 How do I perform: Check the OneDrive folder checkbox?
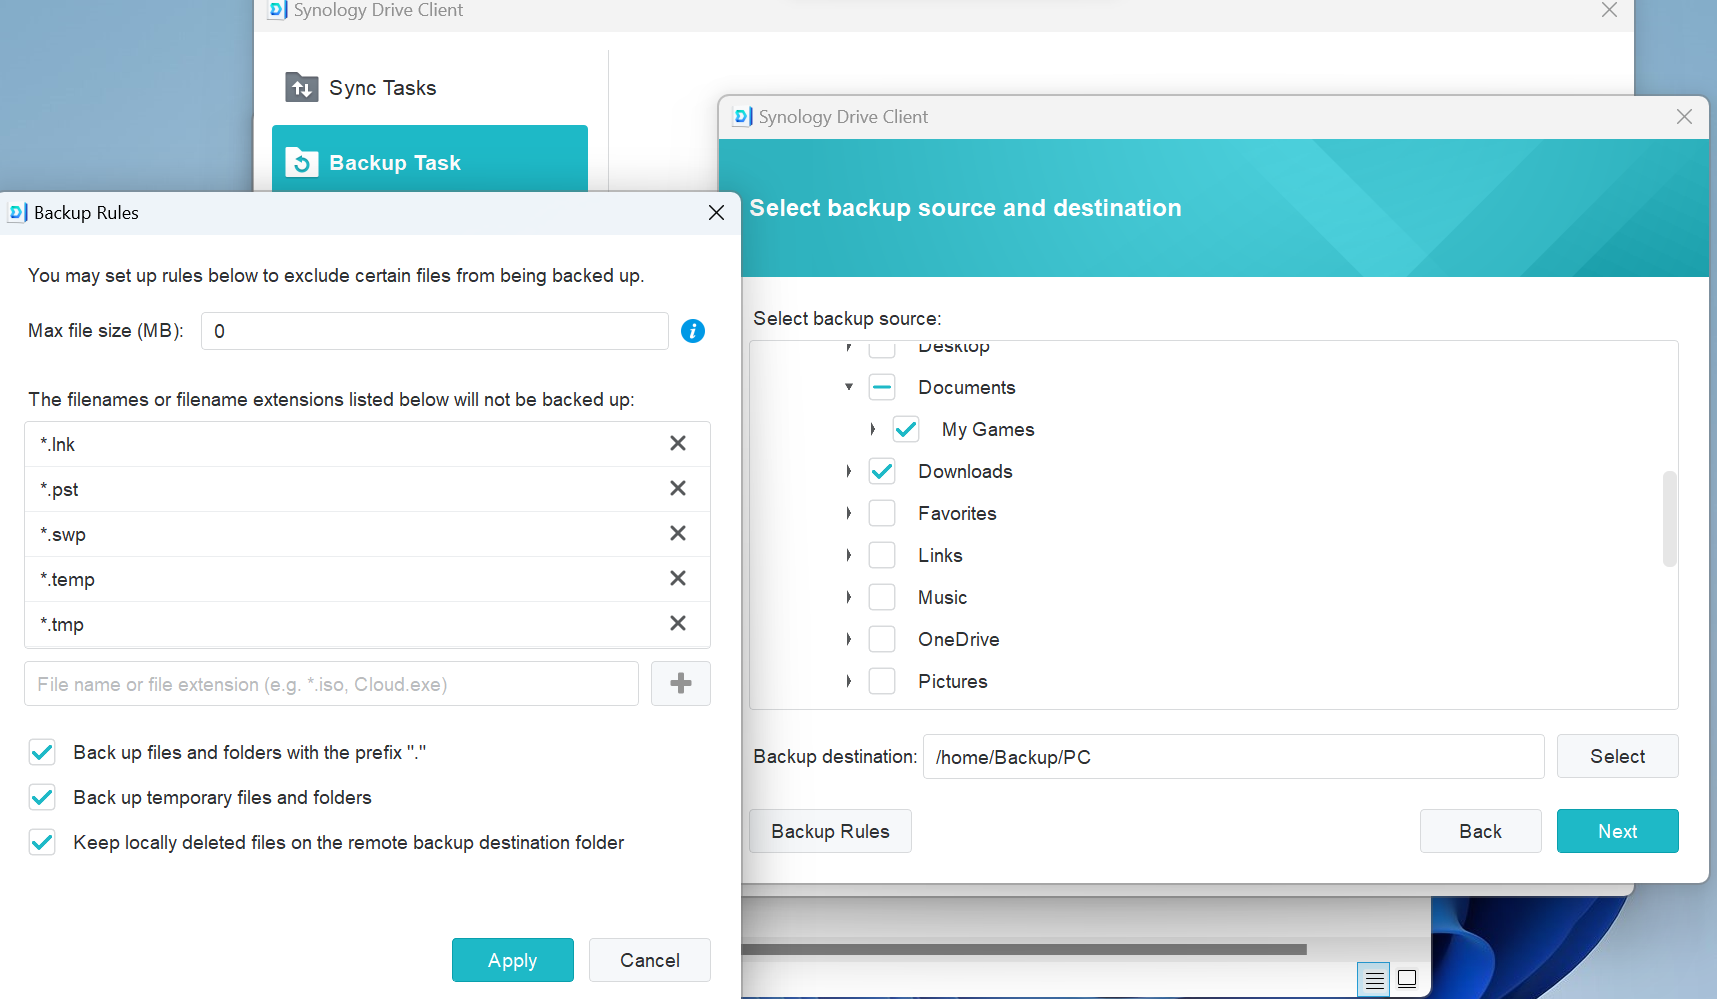(x=882, y=639)
